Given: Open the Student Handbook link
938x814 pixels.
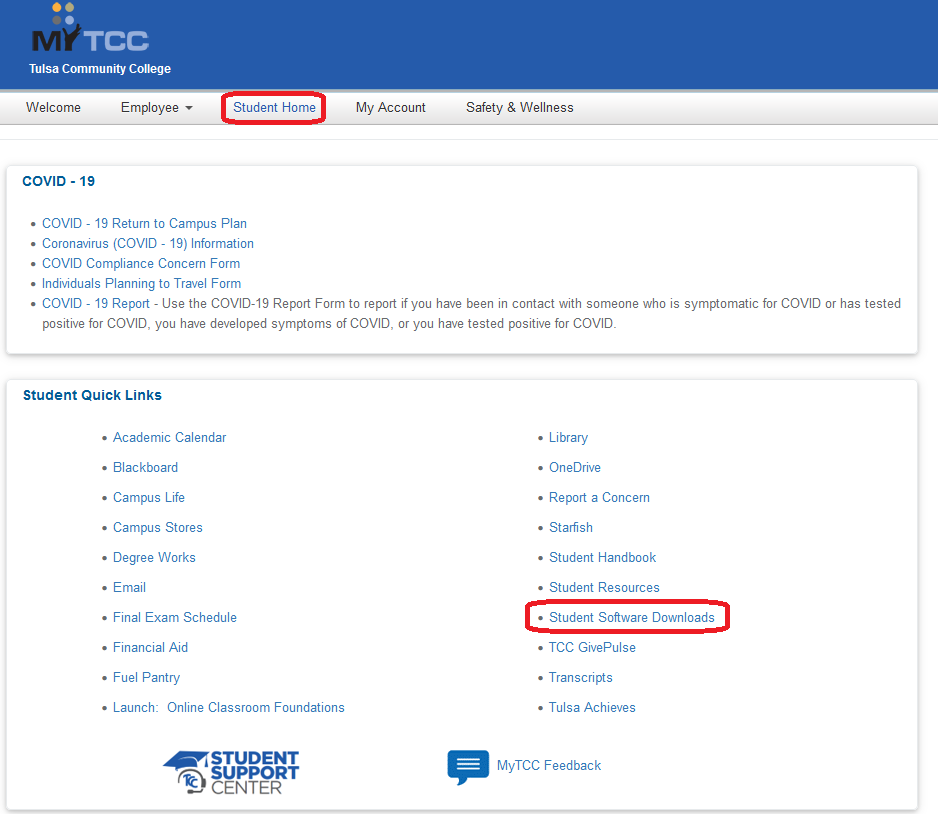Looking at the screenshot, I should [x=602, y=557].
